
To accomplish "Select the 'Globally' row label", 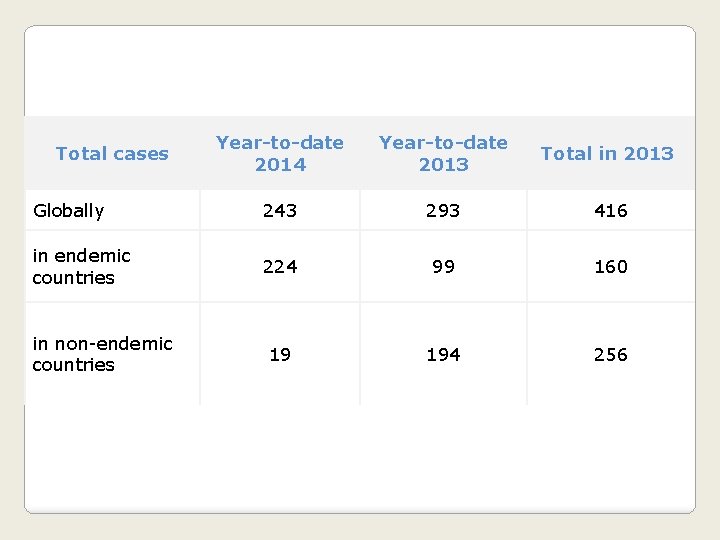I will click(x=68, y=210).
